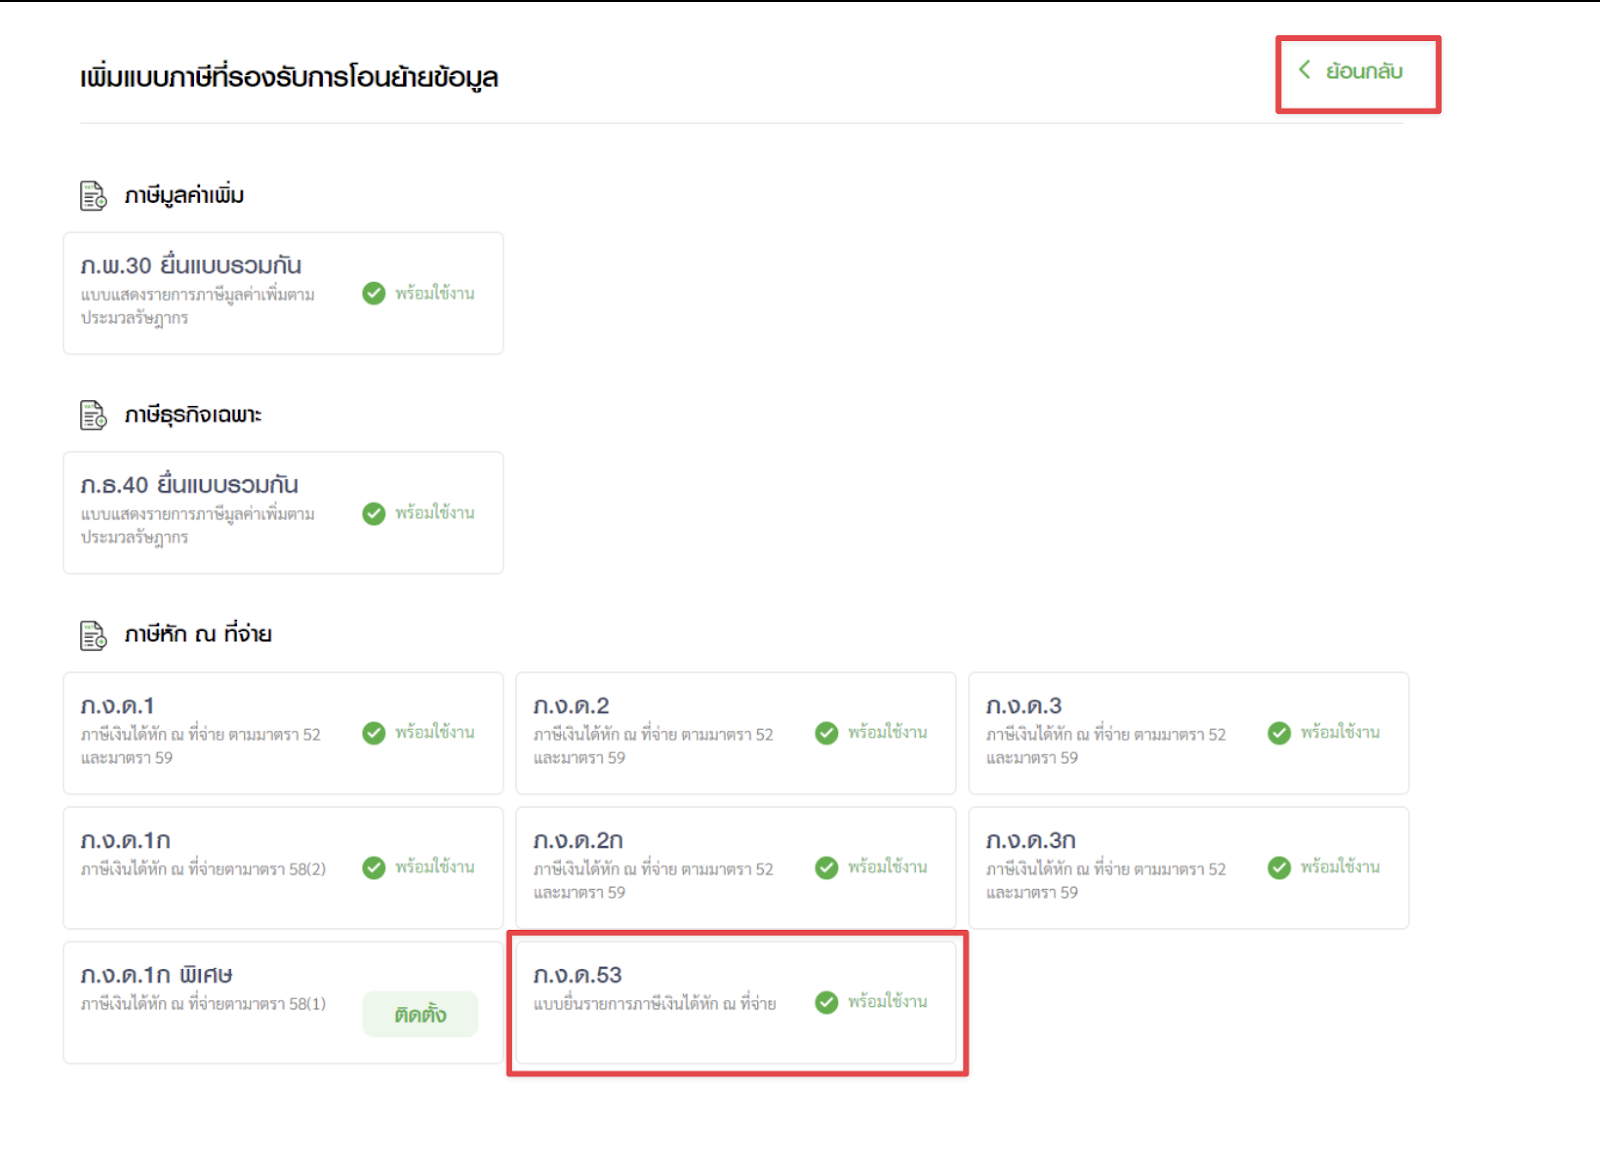Click the ภาษีหัก ณ ที่จ่าย section icon
The height and width of the screenshot is (1169, 1600).
(x=93, y=635)
